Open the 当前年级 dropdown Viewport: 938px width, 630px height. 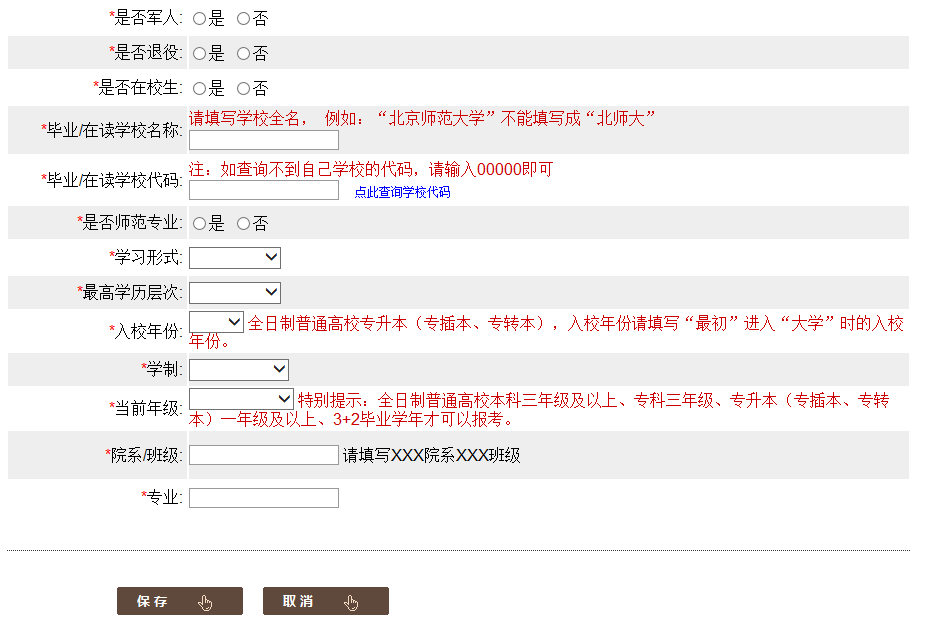click(240, 400)
